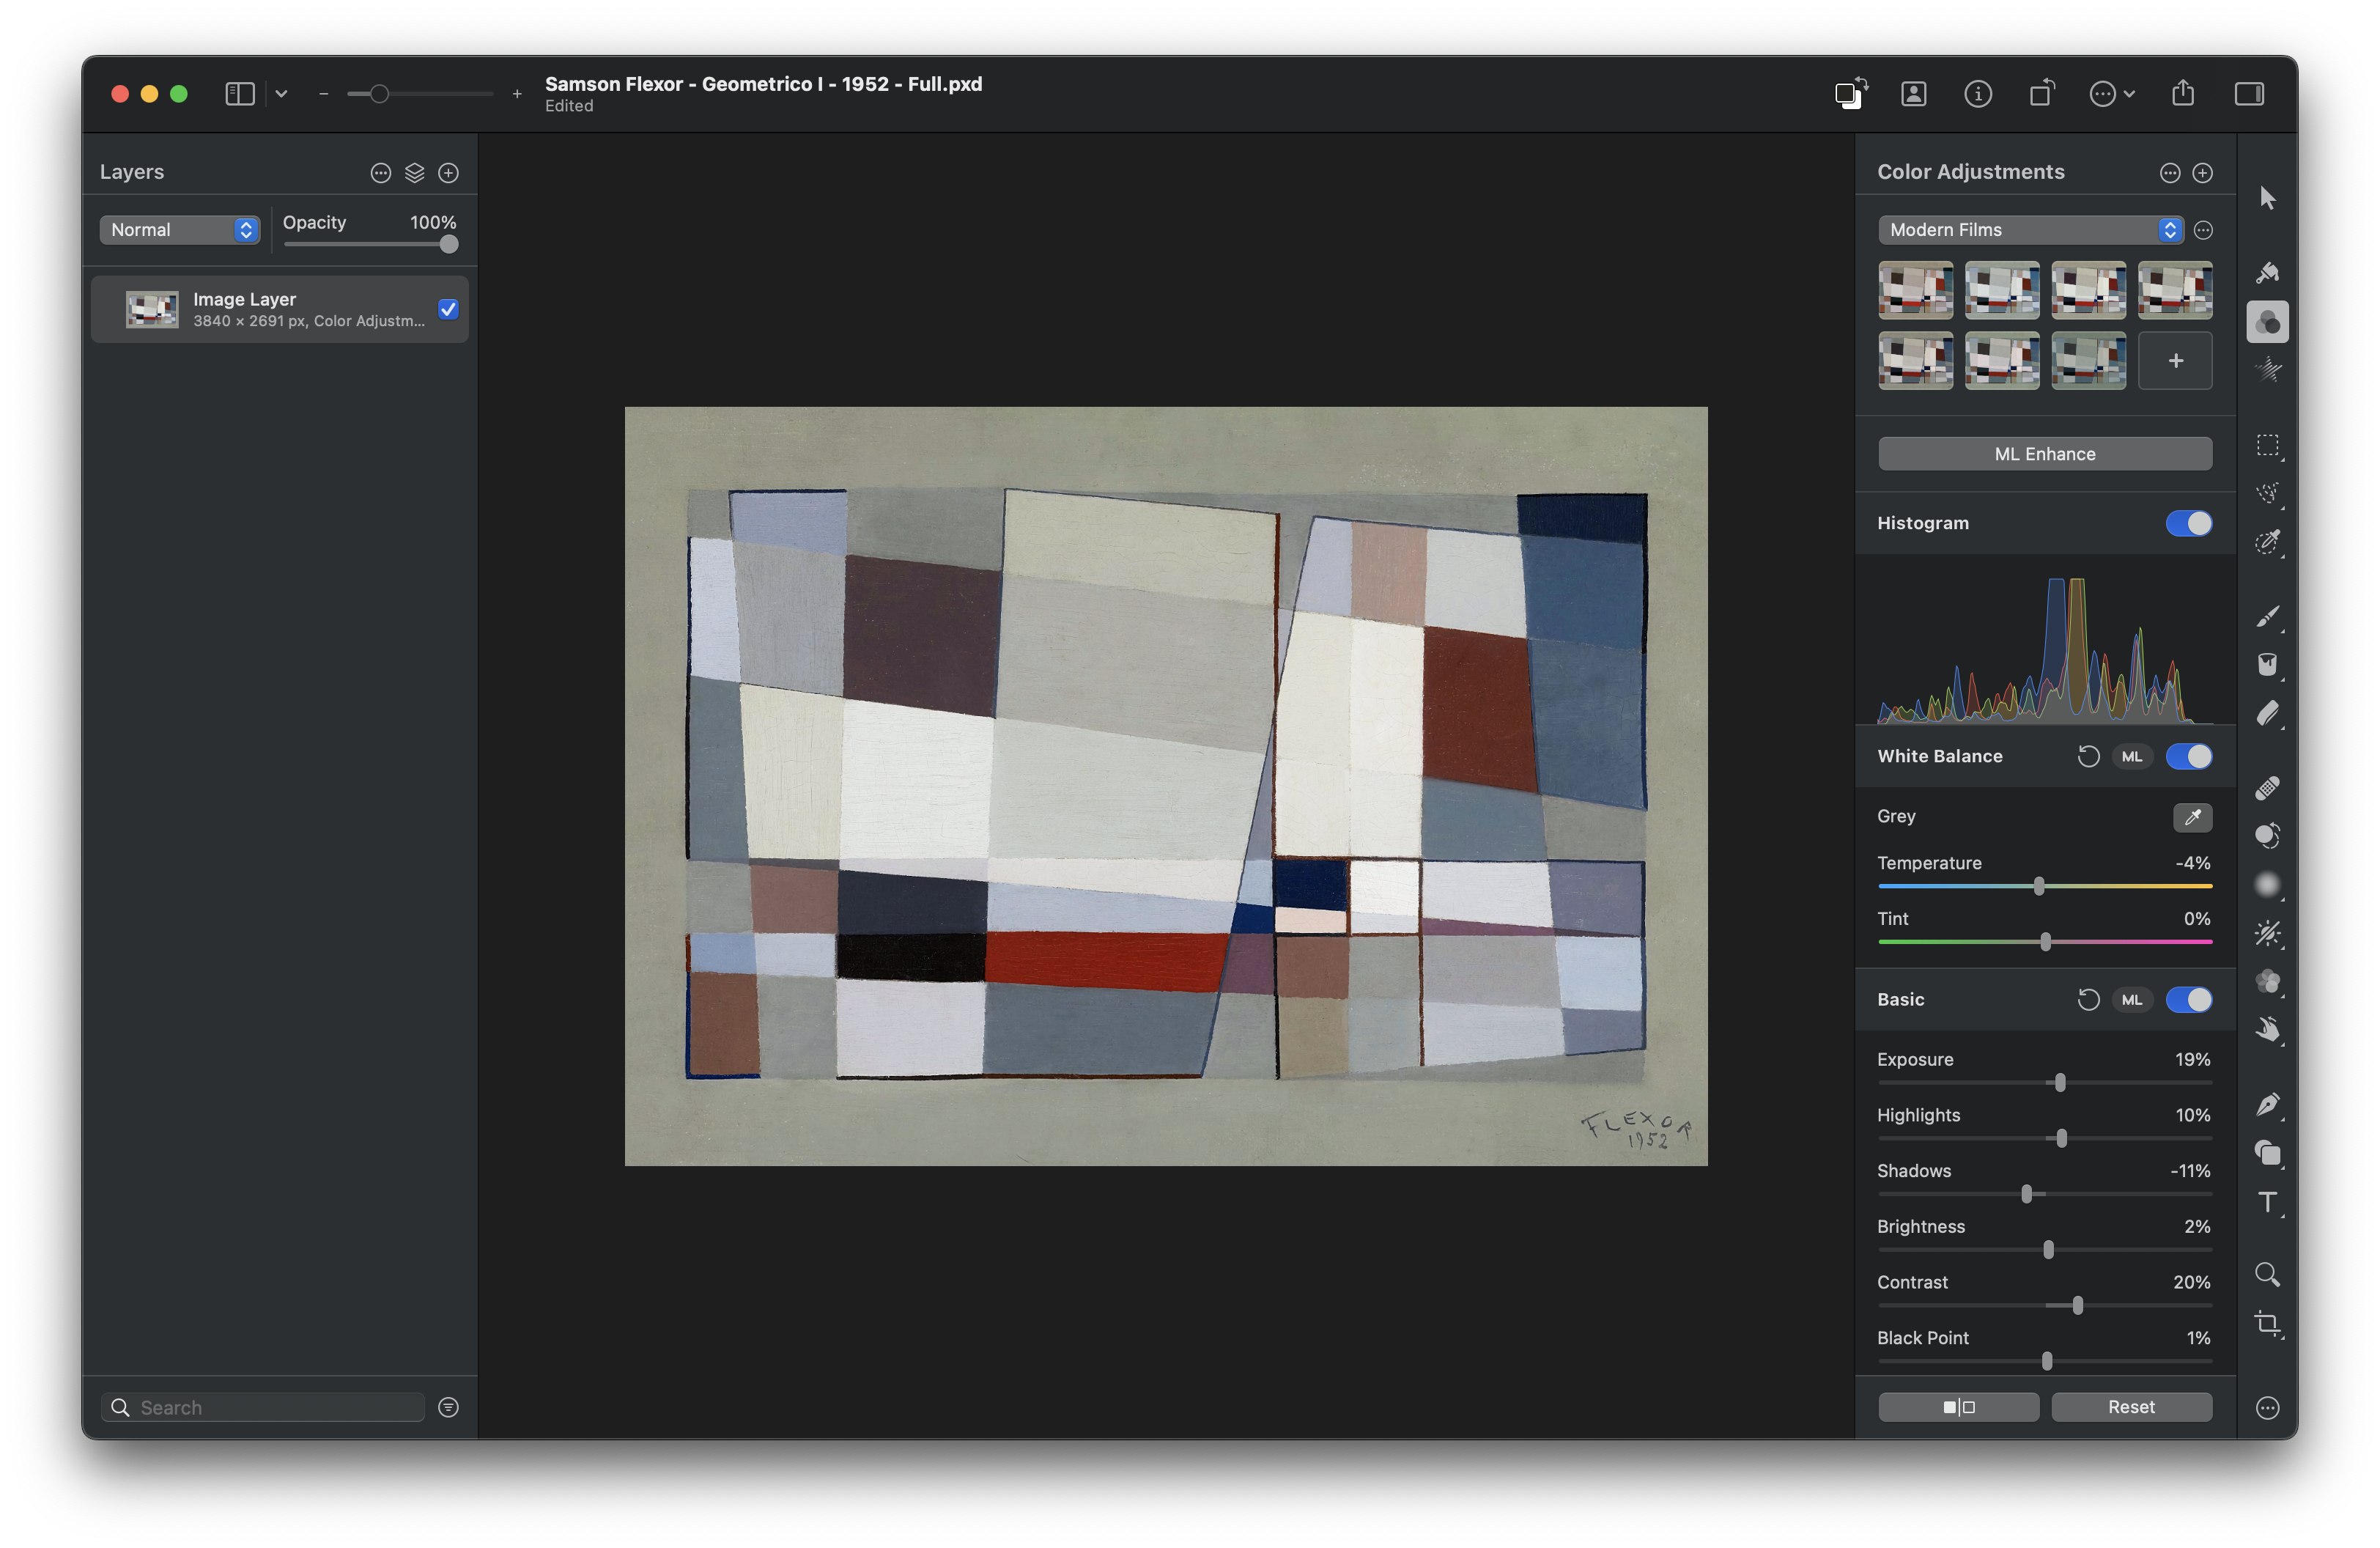Screen dimensions: 2380x1548
Task: Click the ML Enhance button
Action: coord(2044,454)
